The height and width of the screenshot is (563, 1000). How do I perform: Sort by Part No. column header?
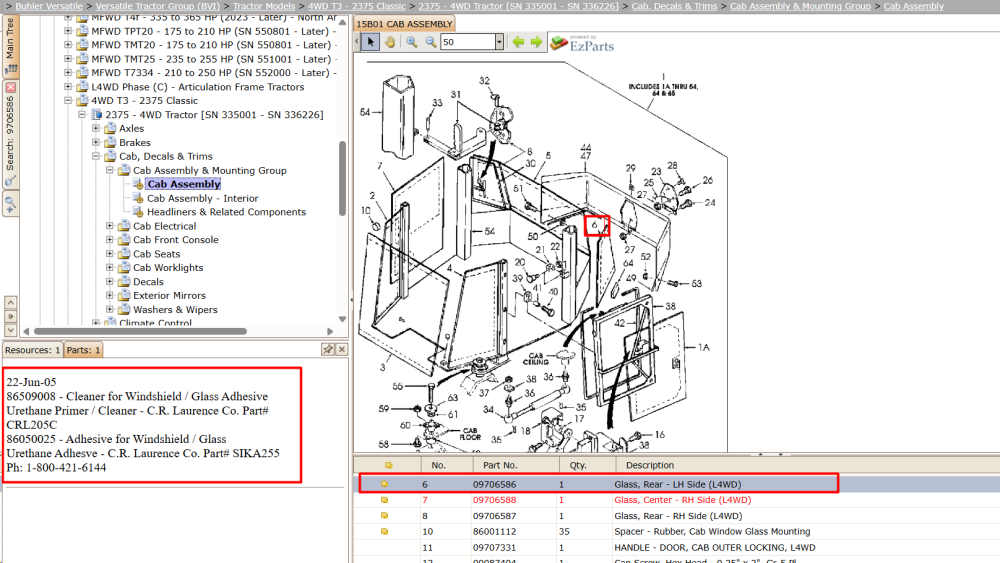pos(516,465)
